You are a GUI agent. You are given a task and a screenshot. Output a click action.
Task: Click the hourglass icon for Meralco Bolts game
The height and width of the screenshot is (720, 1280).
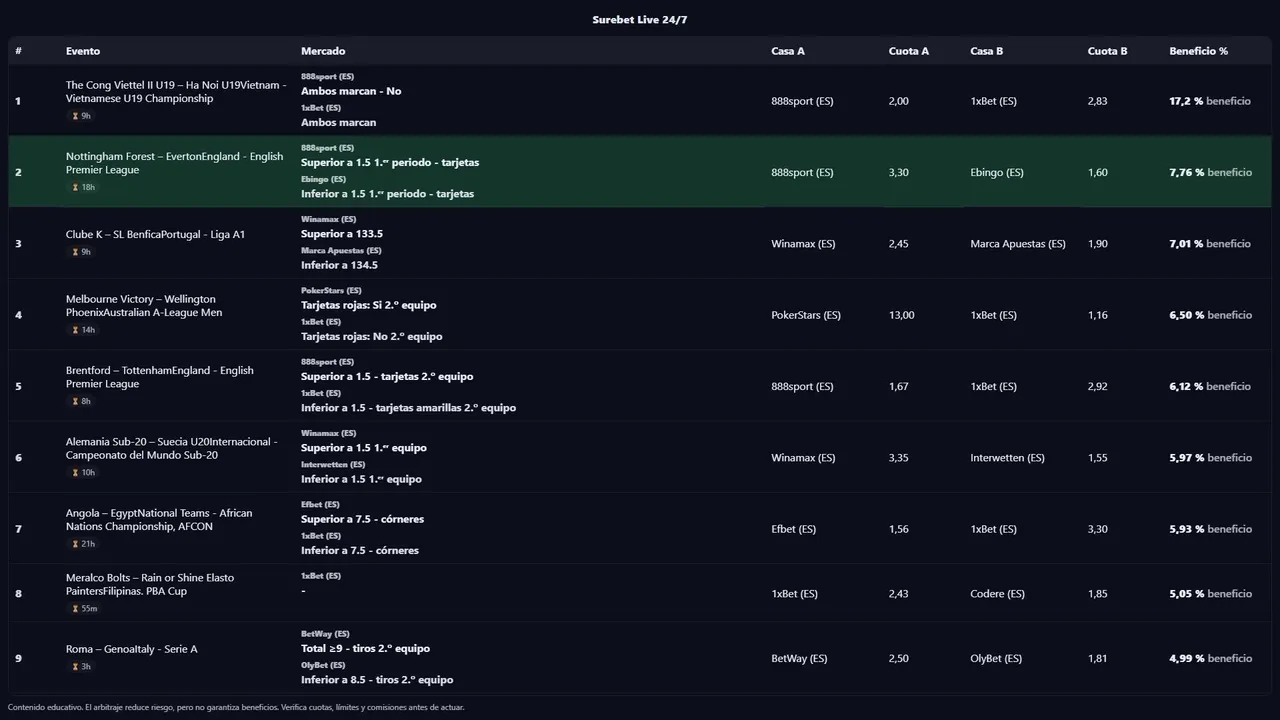point(75,609)
